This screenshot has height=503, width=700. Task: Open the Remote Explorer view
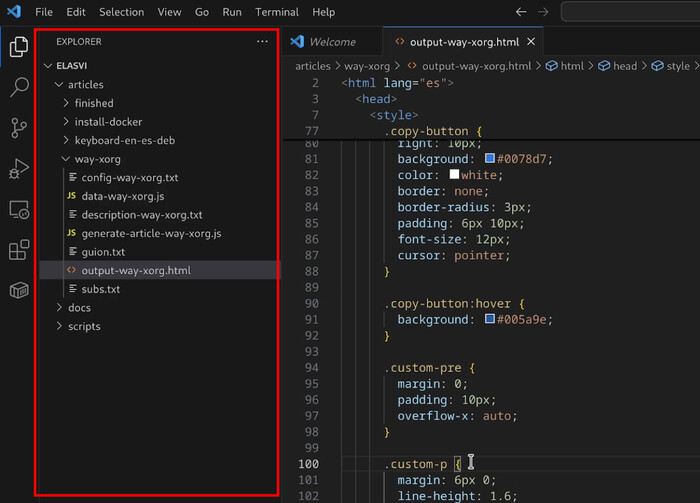pyautogui.click(x=19, y=209)
